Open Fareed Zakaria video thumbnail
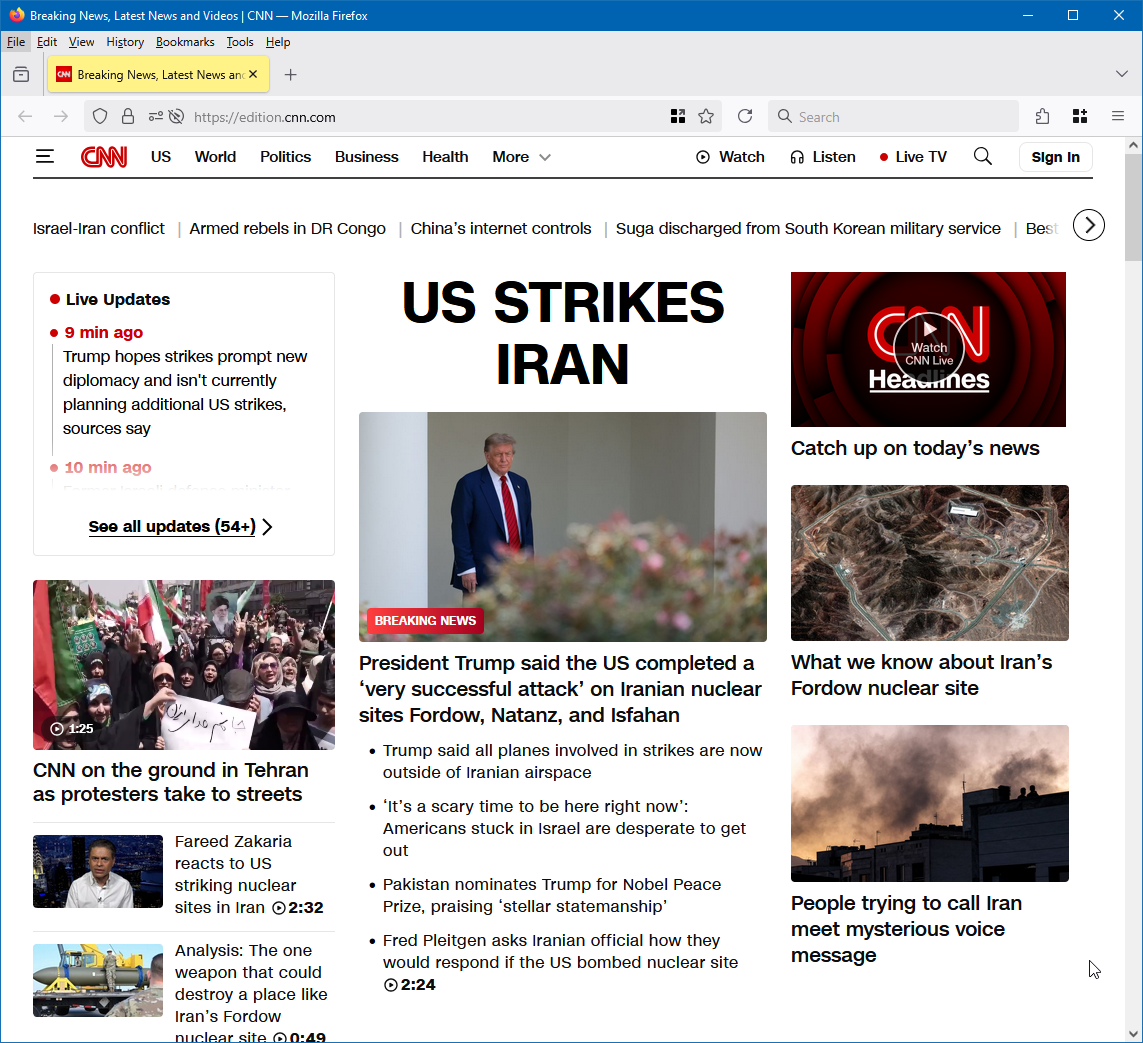Viewport: 1143px width, 1043px height. point(98,871)
